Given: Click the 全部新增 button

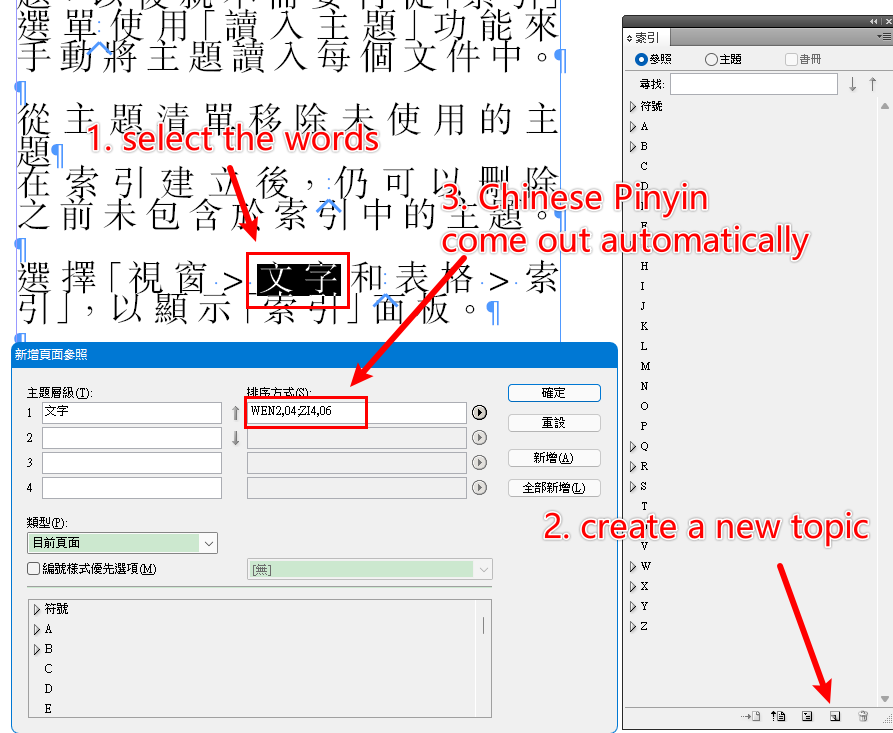Looking at the screenshot, I should tap(554, 487).
